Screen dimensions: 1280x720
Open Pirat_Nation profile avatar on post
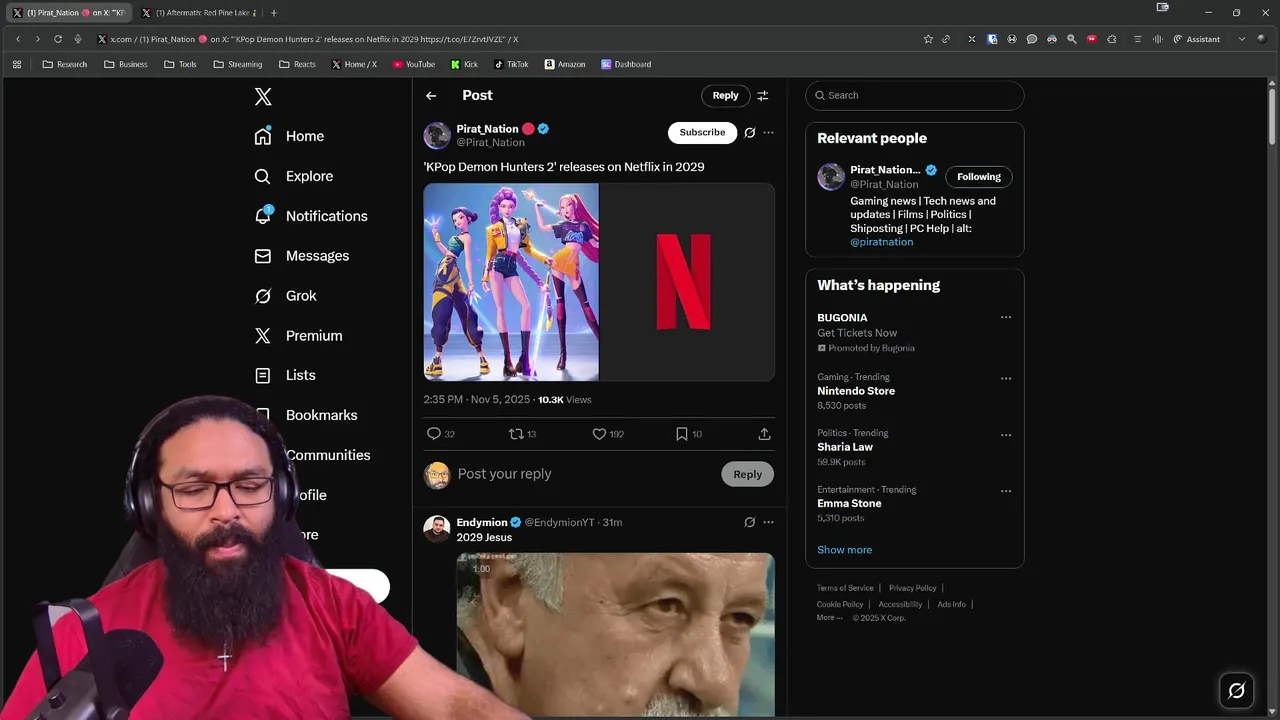[437, 135]
